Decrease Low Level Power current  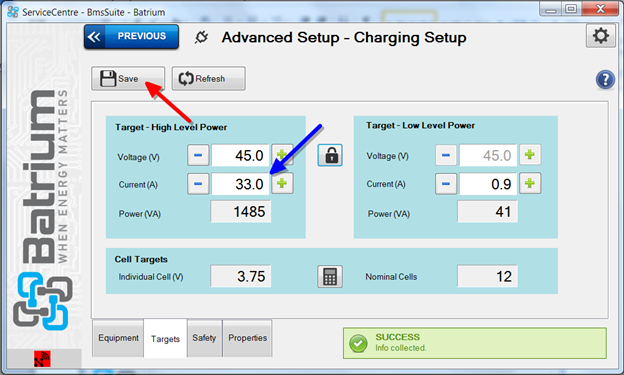(x=446, y=184)
